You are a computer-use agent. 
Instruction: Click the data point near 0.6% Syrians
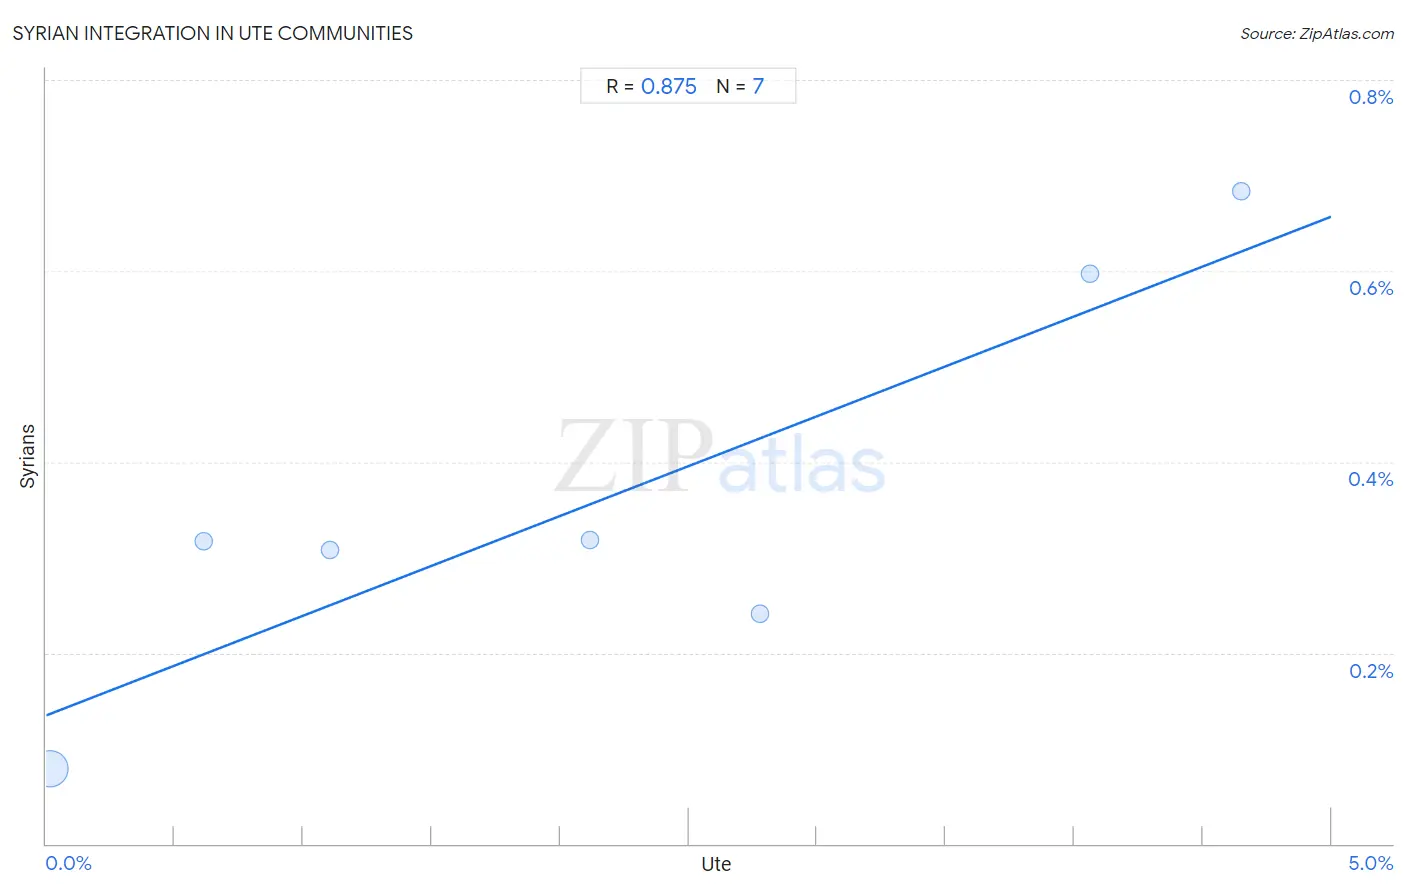pos(1090,274)
